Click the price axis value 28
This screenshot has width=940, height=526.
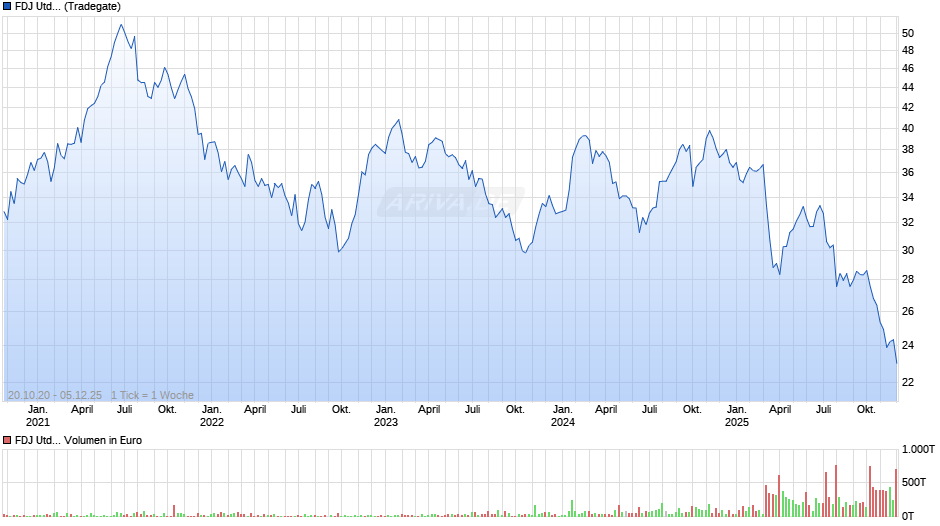tap(908, 279)
